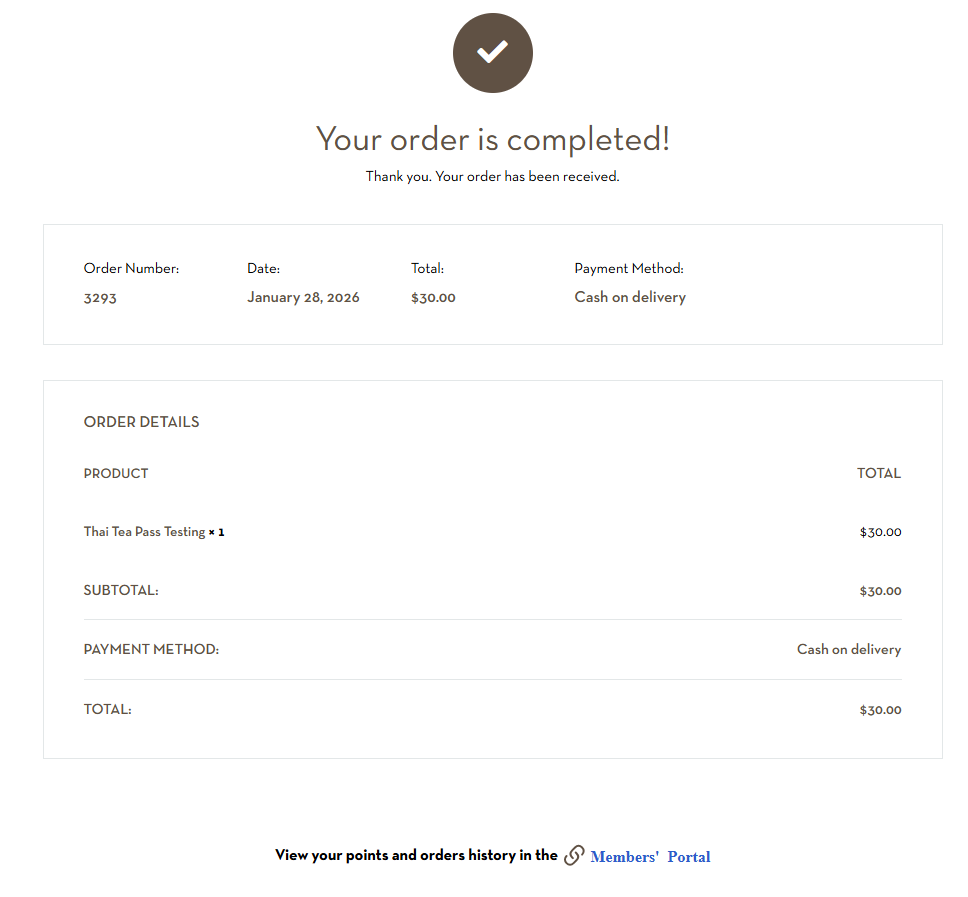Open the Members' Portal link
Viewport: 968px width, 897px height.
(x=650, y=857)
